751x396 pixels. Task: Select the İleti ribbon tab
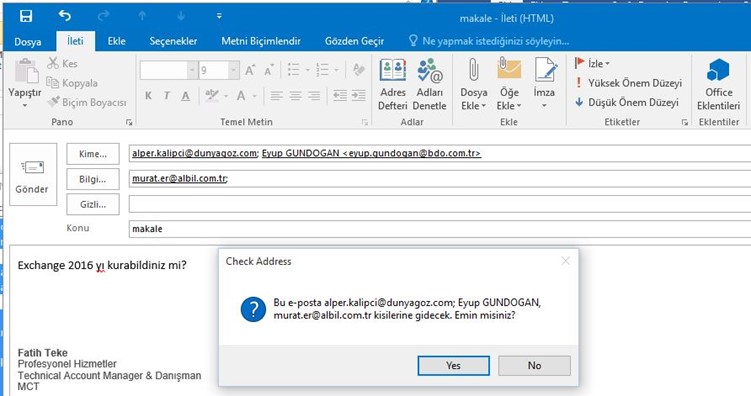tap(75, 41)
